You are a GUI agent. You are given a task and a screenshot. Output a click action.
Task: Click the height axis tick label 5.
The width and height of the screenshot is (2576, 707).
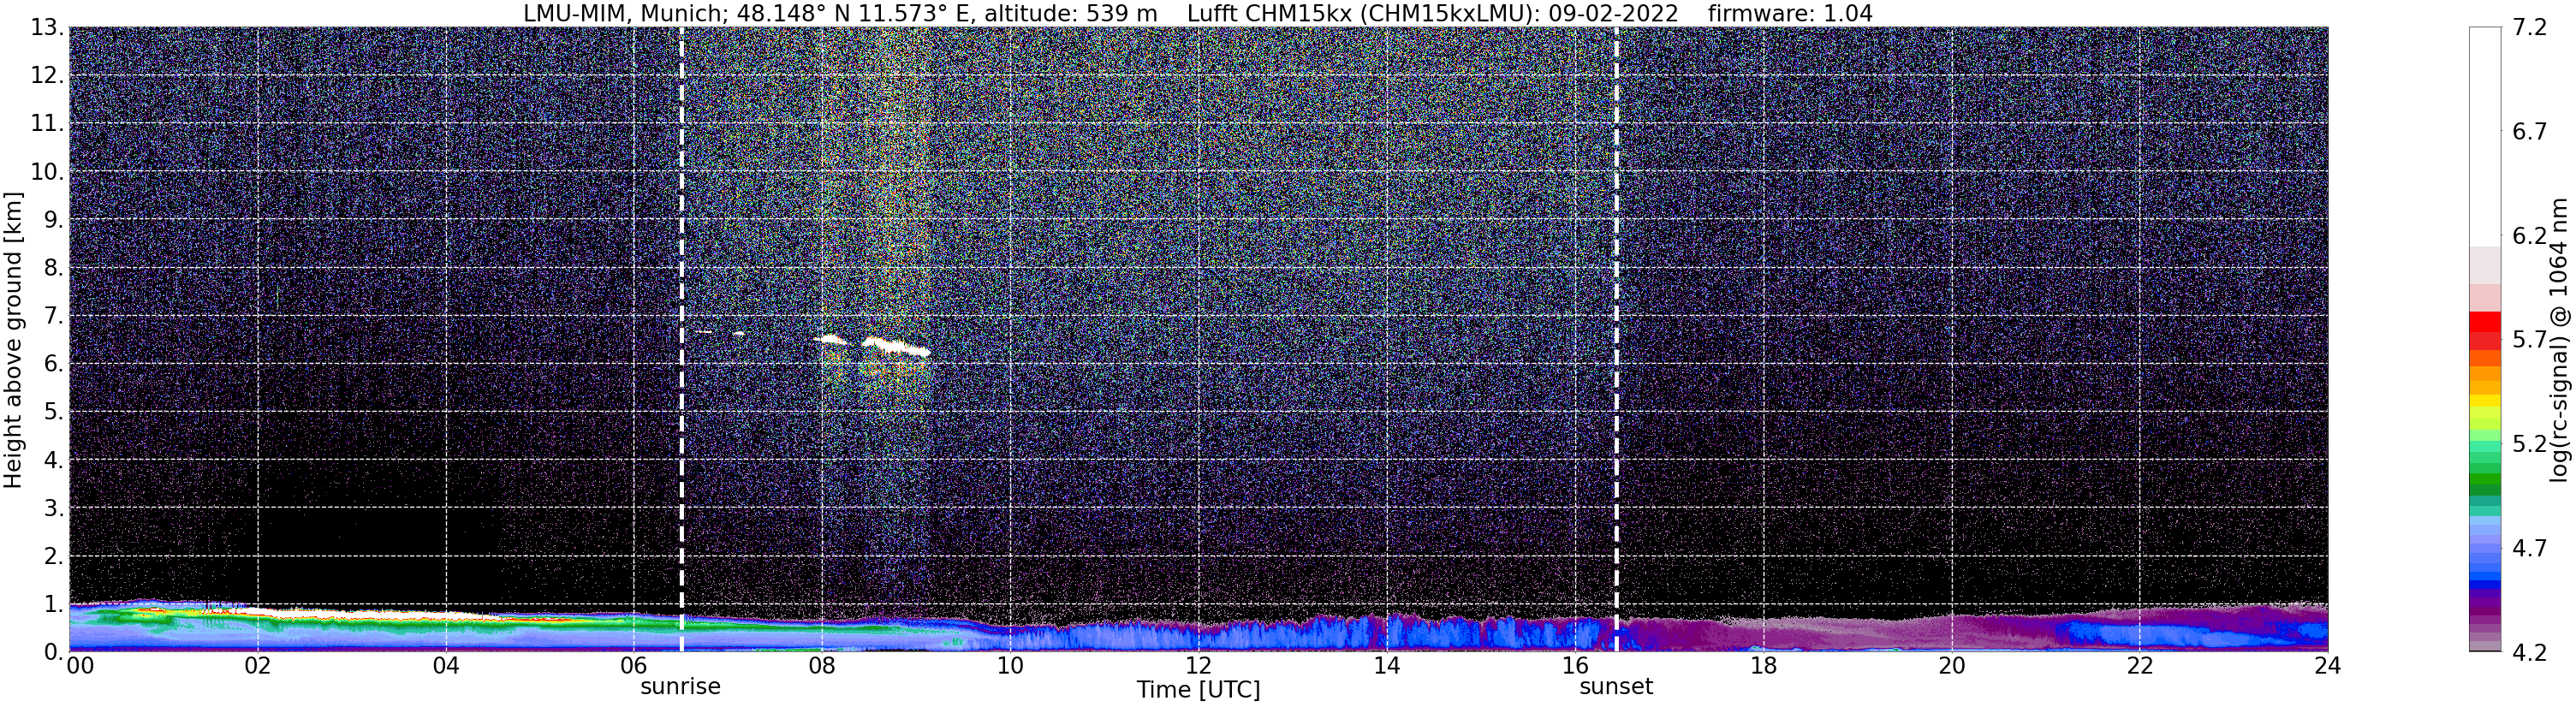click(54, 412)
